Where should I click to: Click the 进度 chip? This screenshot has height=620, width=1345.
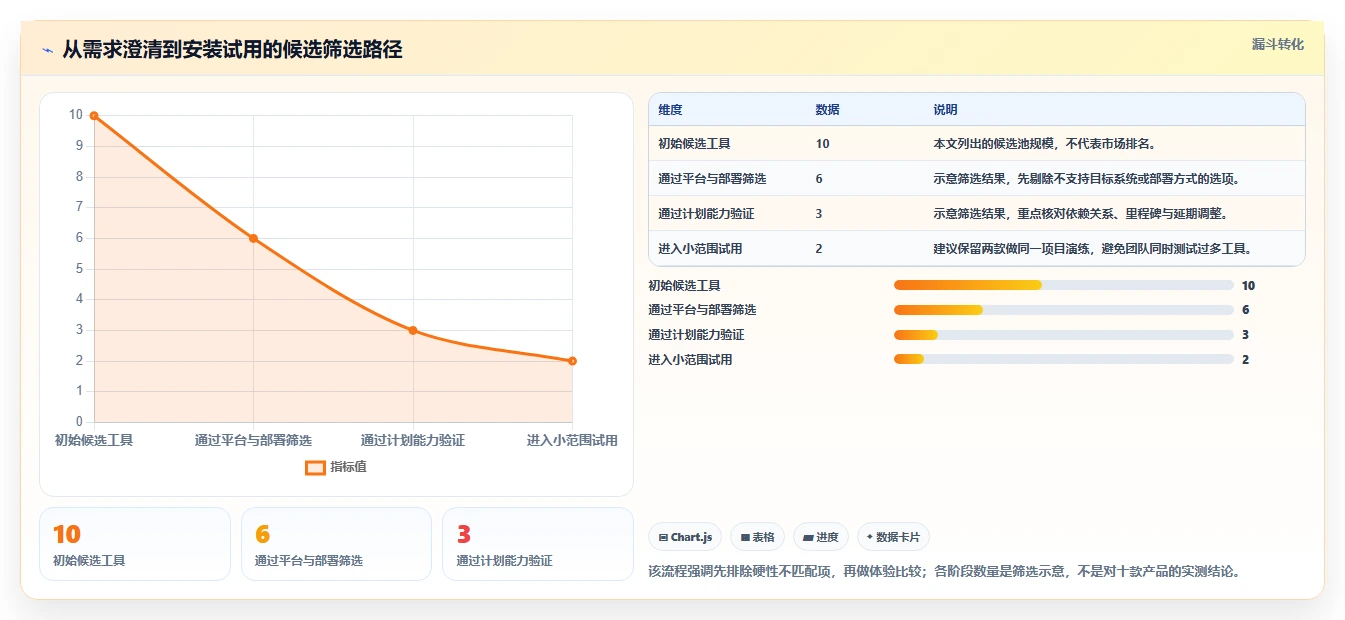click(x=821, y=537)
